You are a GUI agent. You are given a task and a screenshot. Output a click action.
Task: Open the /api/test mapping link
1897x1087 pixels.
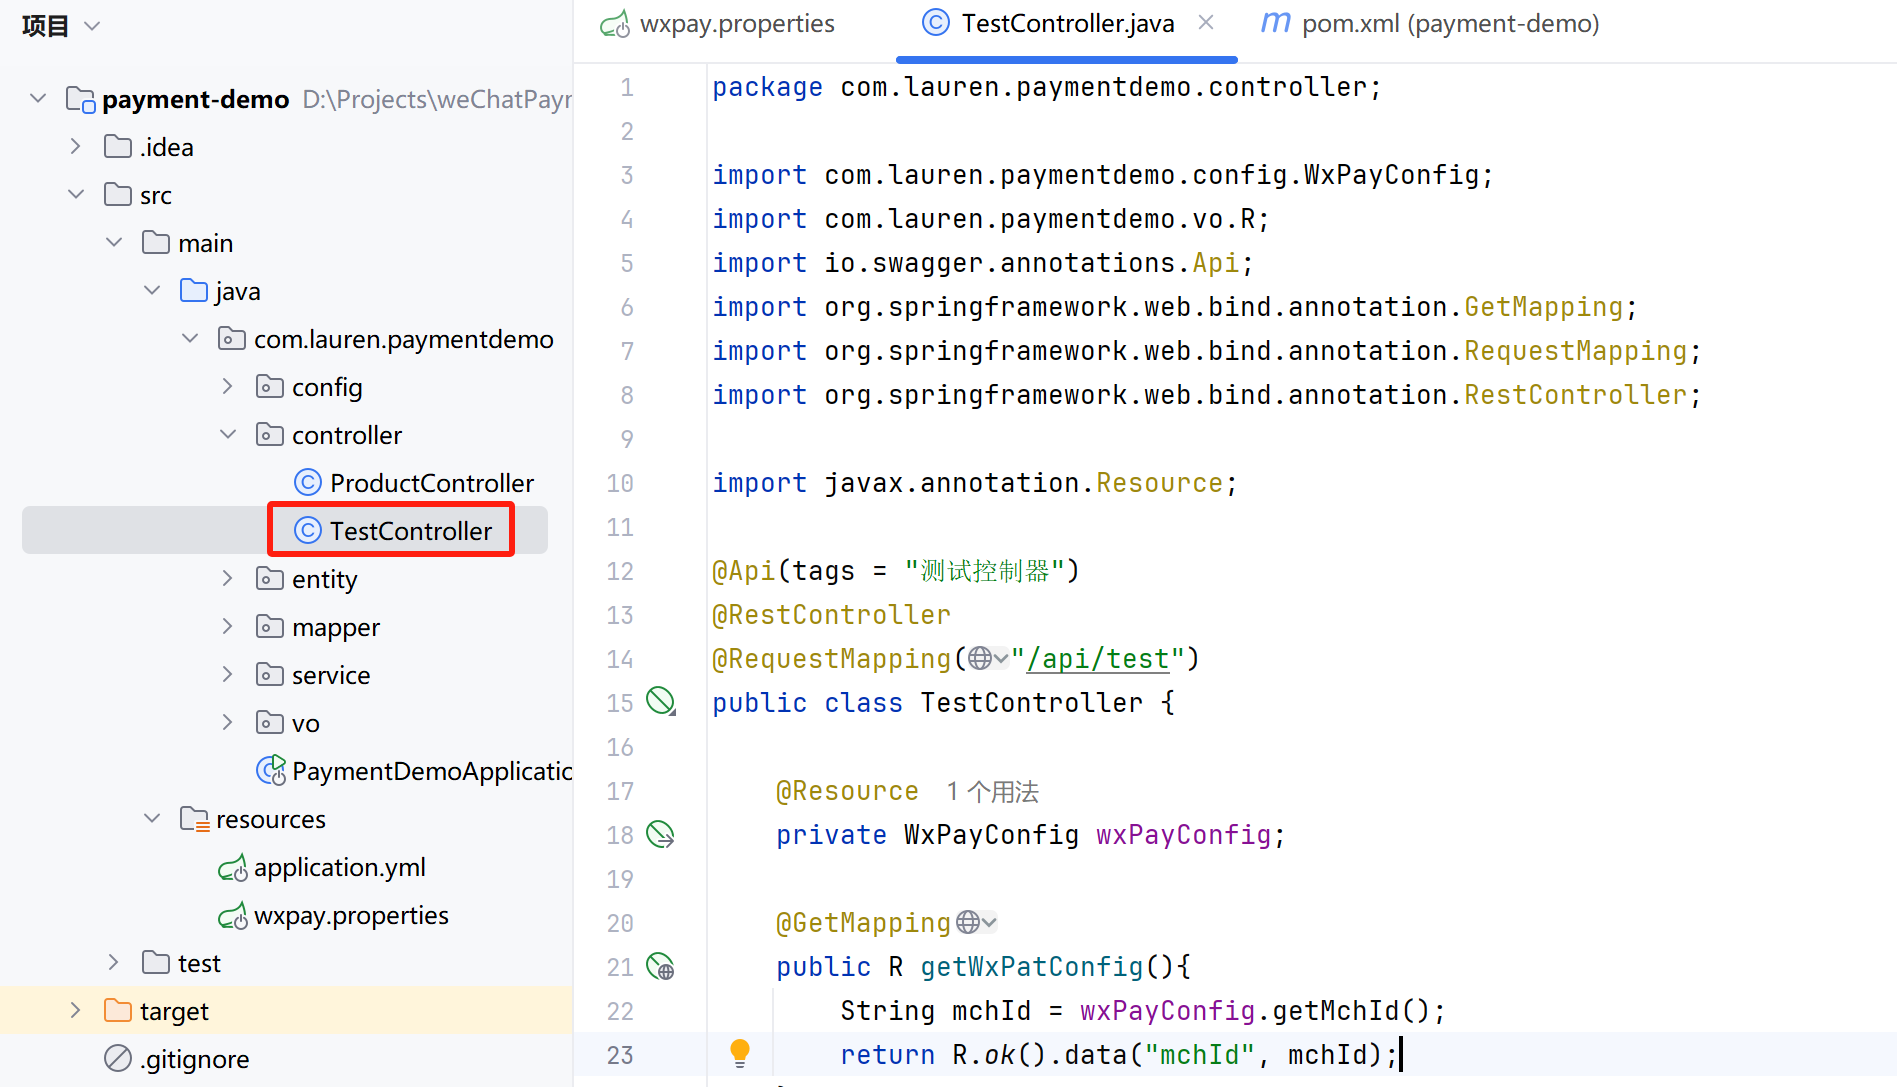(1100, 658)
